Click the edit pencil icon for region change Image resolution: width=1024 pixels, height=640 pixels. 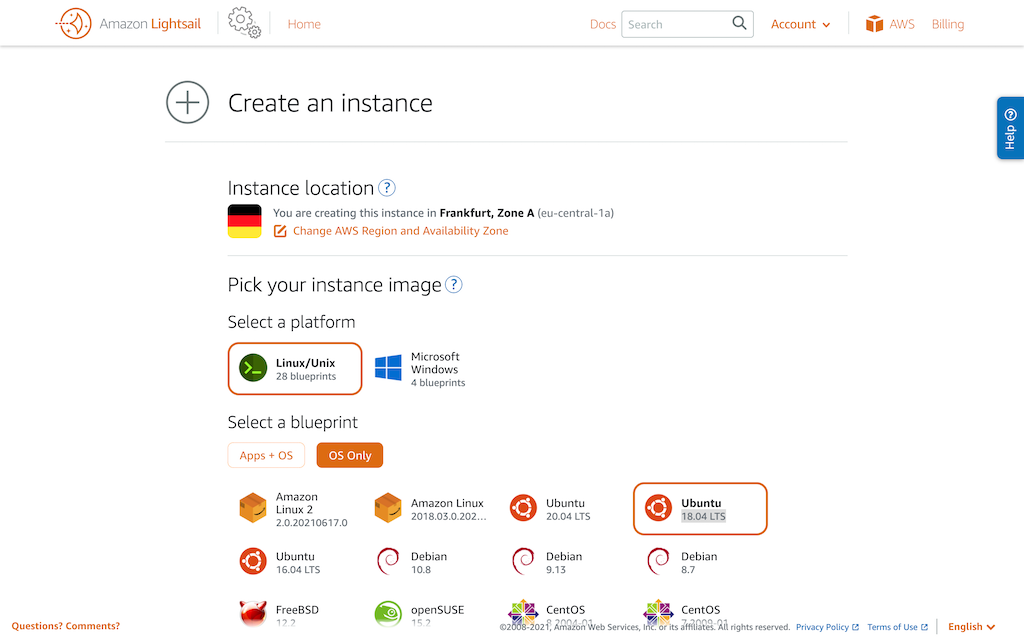click(280, 231)
